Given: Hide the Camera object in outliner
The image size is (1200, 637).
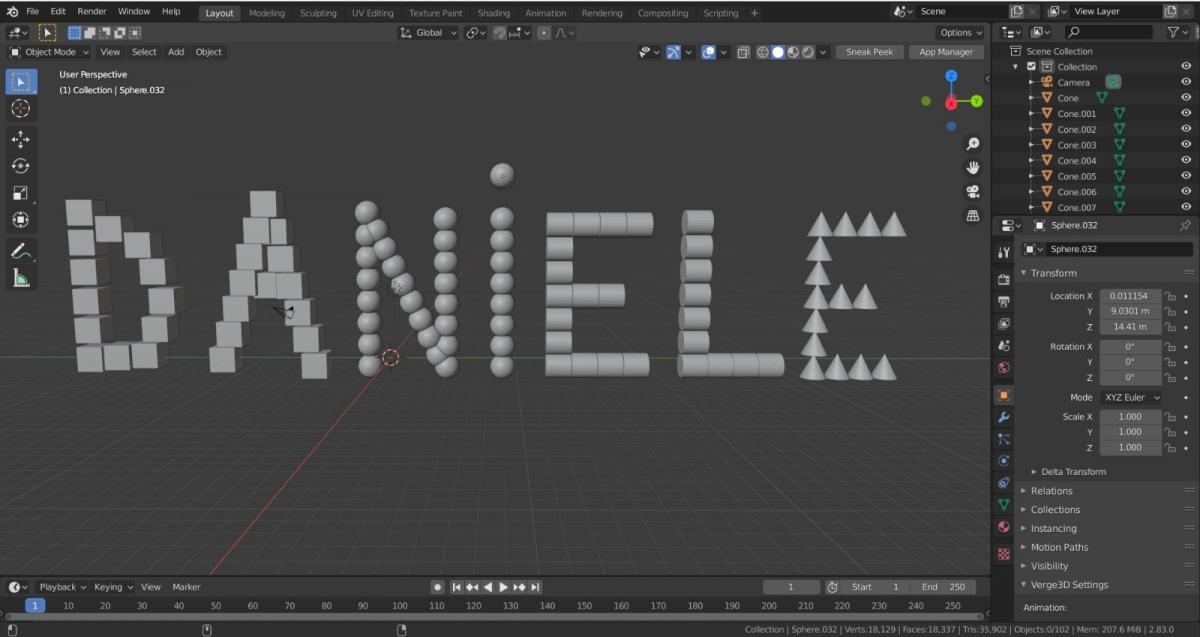Looking at the screenshot, I should point(1186,82).
